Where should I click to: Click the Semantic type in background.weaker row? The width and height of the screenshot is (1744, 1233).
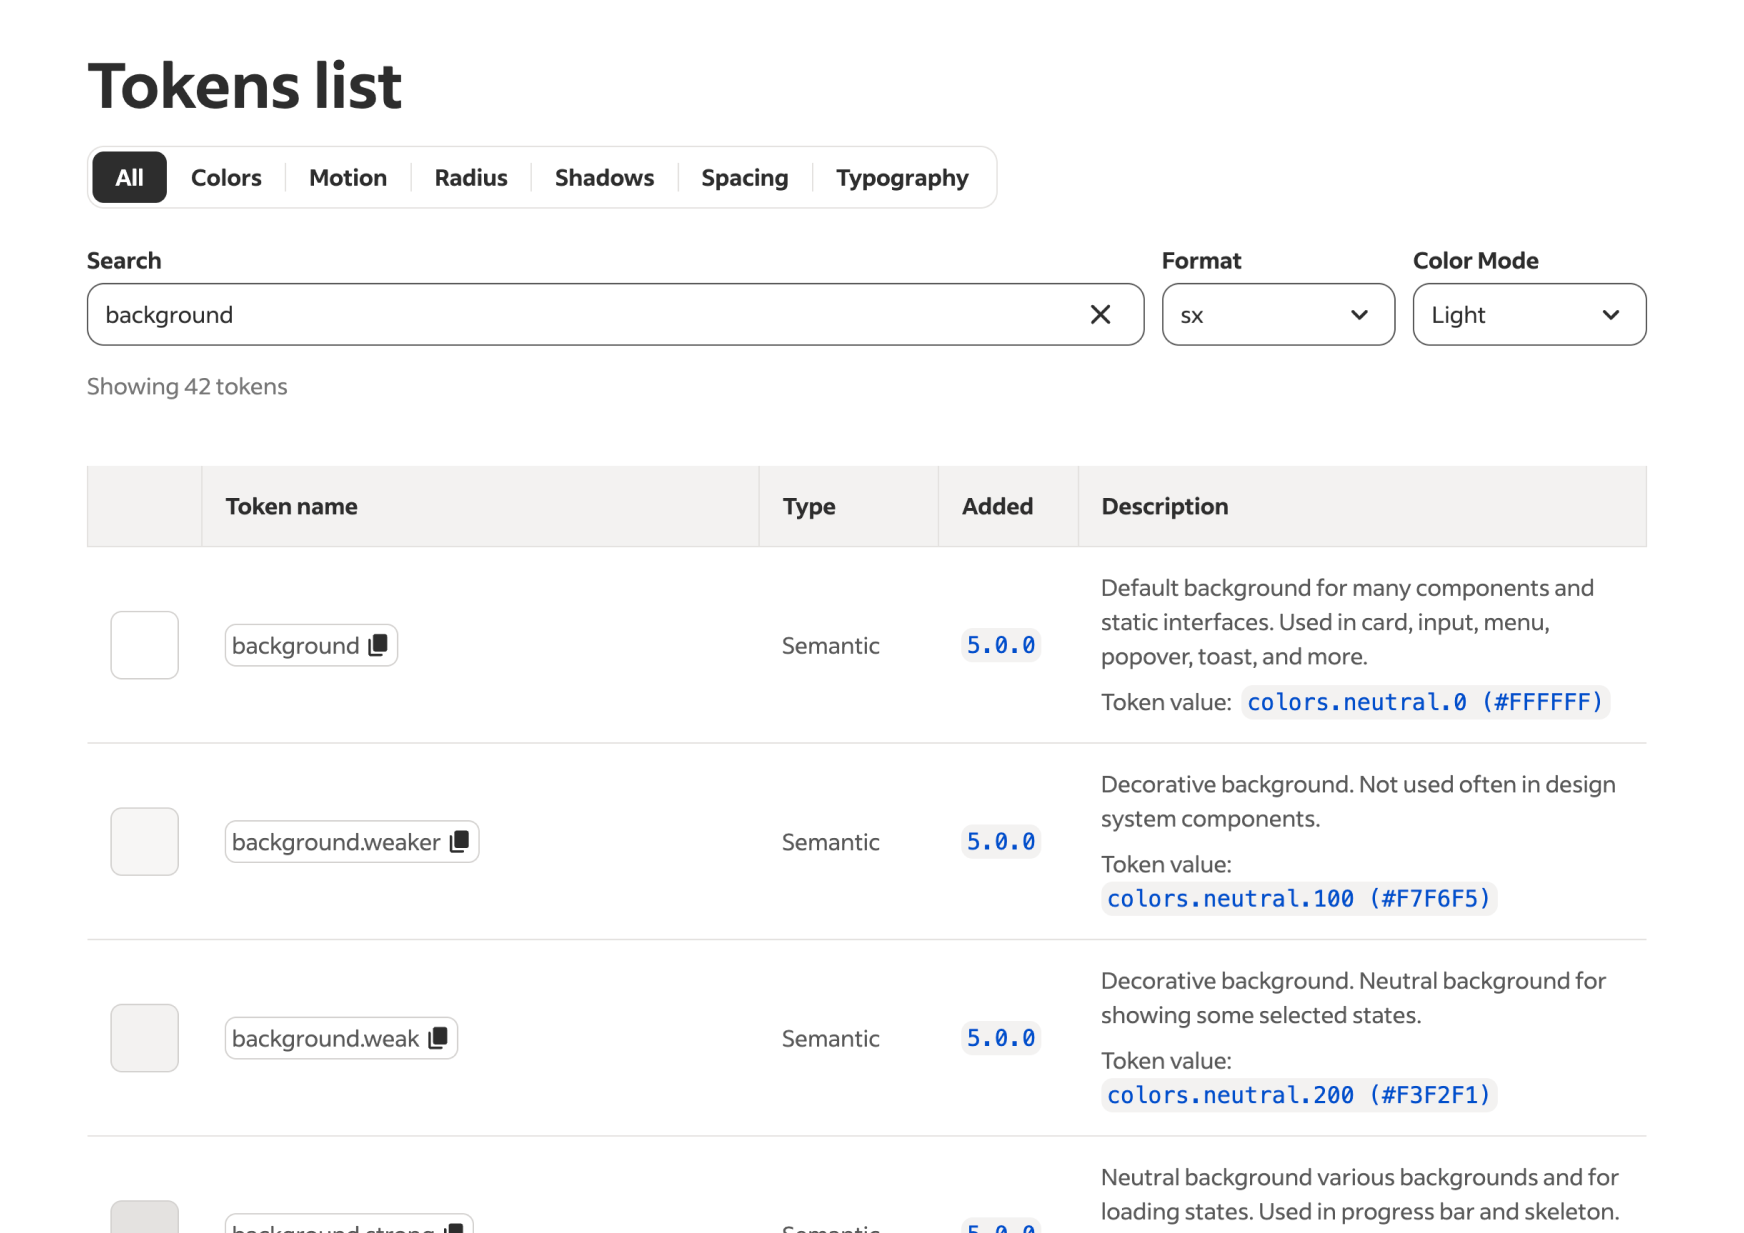(x=831, y=842)
